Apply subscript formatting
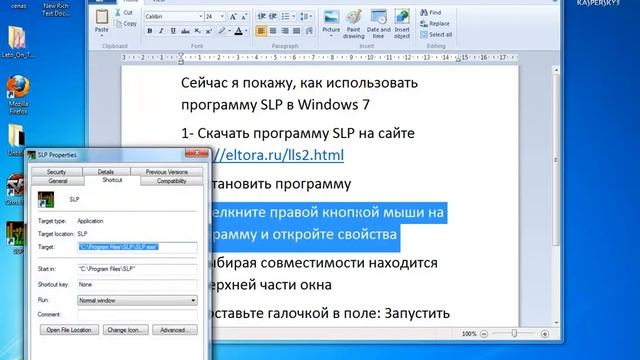The height and width of the screenshot is (360, 640). point(197,31)
